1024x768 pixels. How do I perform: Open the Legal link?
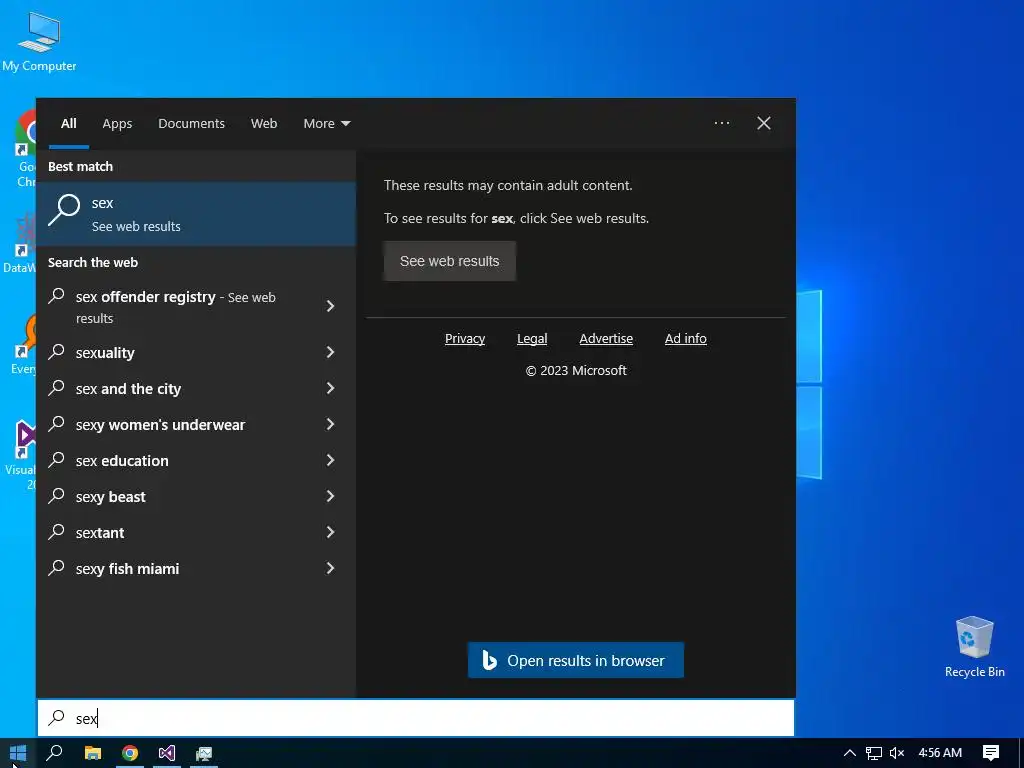532,338
